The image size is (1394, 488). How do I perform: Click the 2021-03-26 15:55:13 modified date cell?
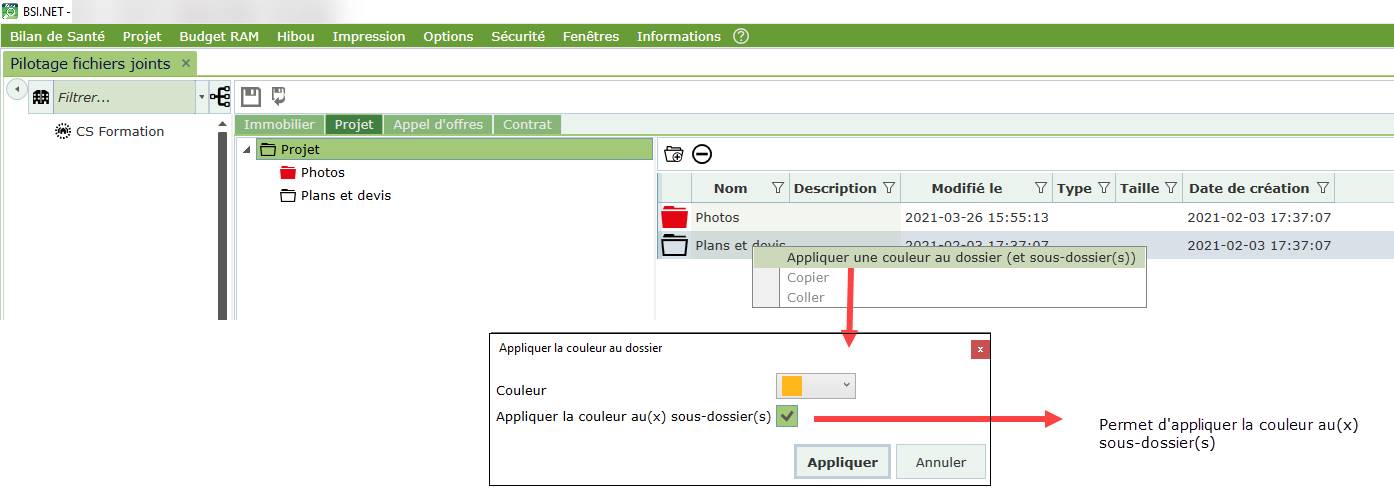pyautogui.click(x=977, y=217)
